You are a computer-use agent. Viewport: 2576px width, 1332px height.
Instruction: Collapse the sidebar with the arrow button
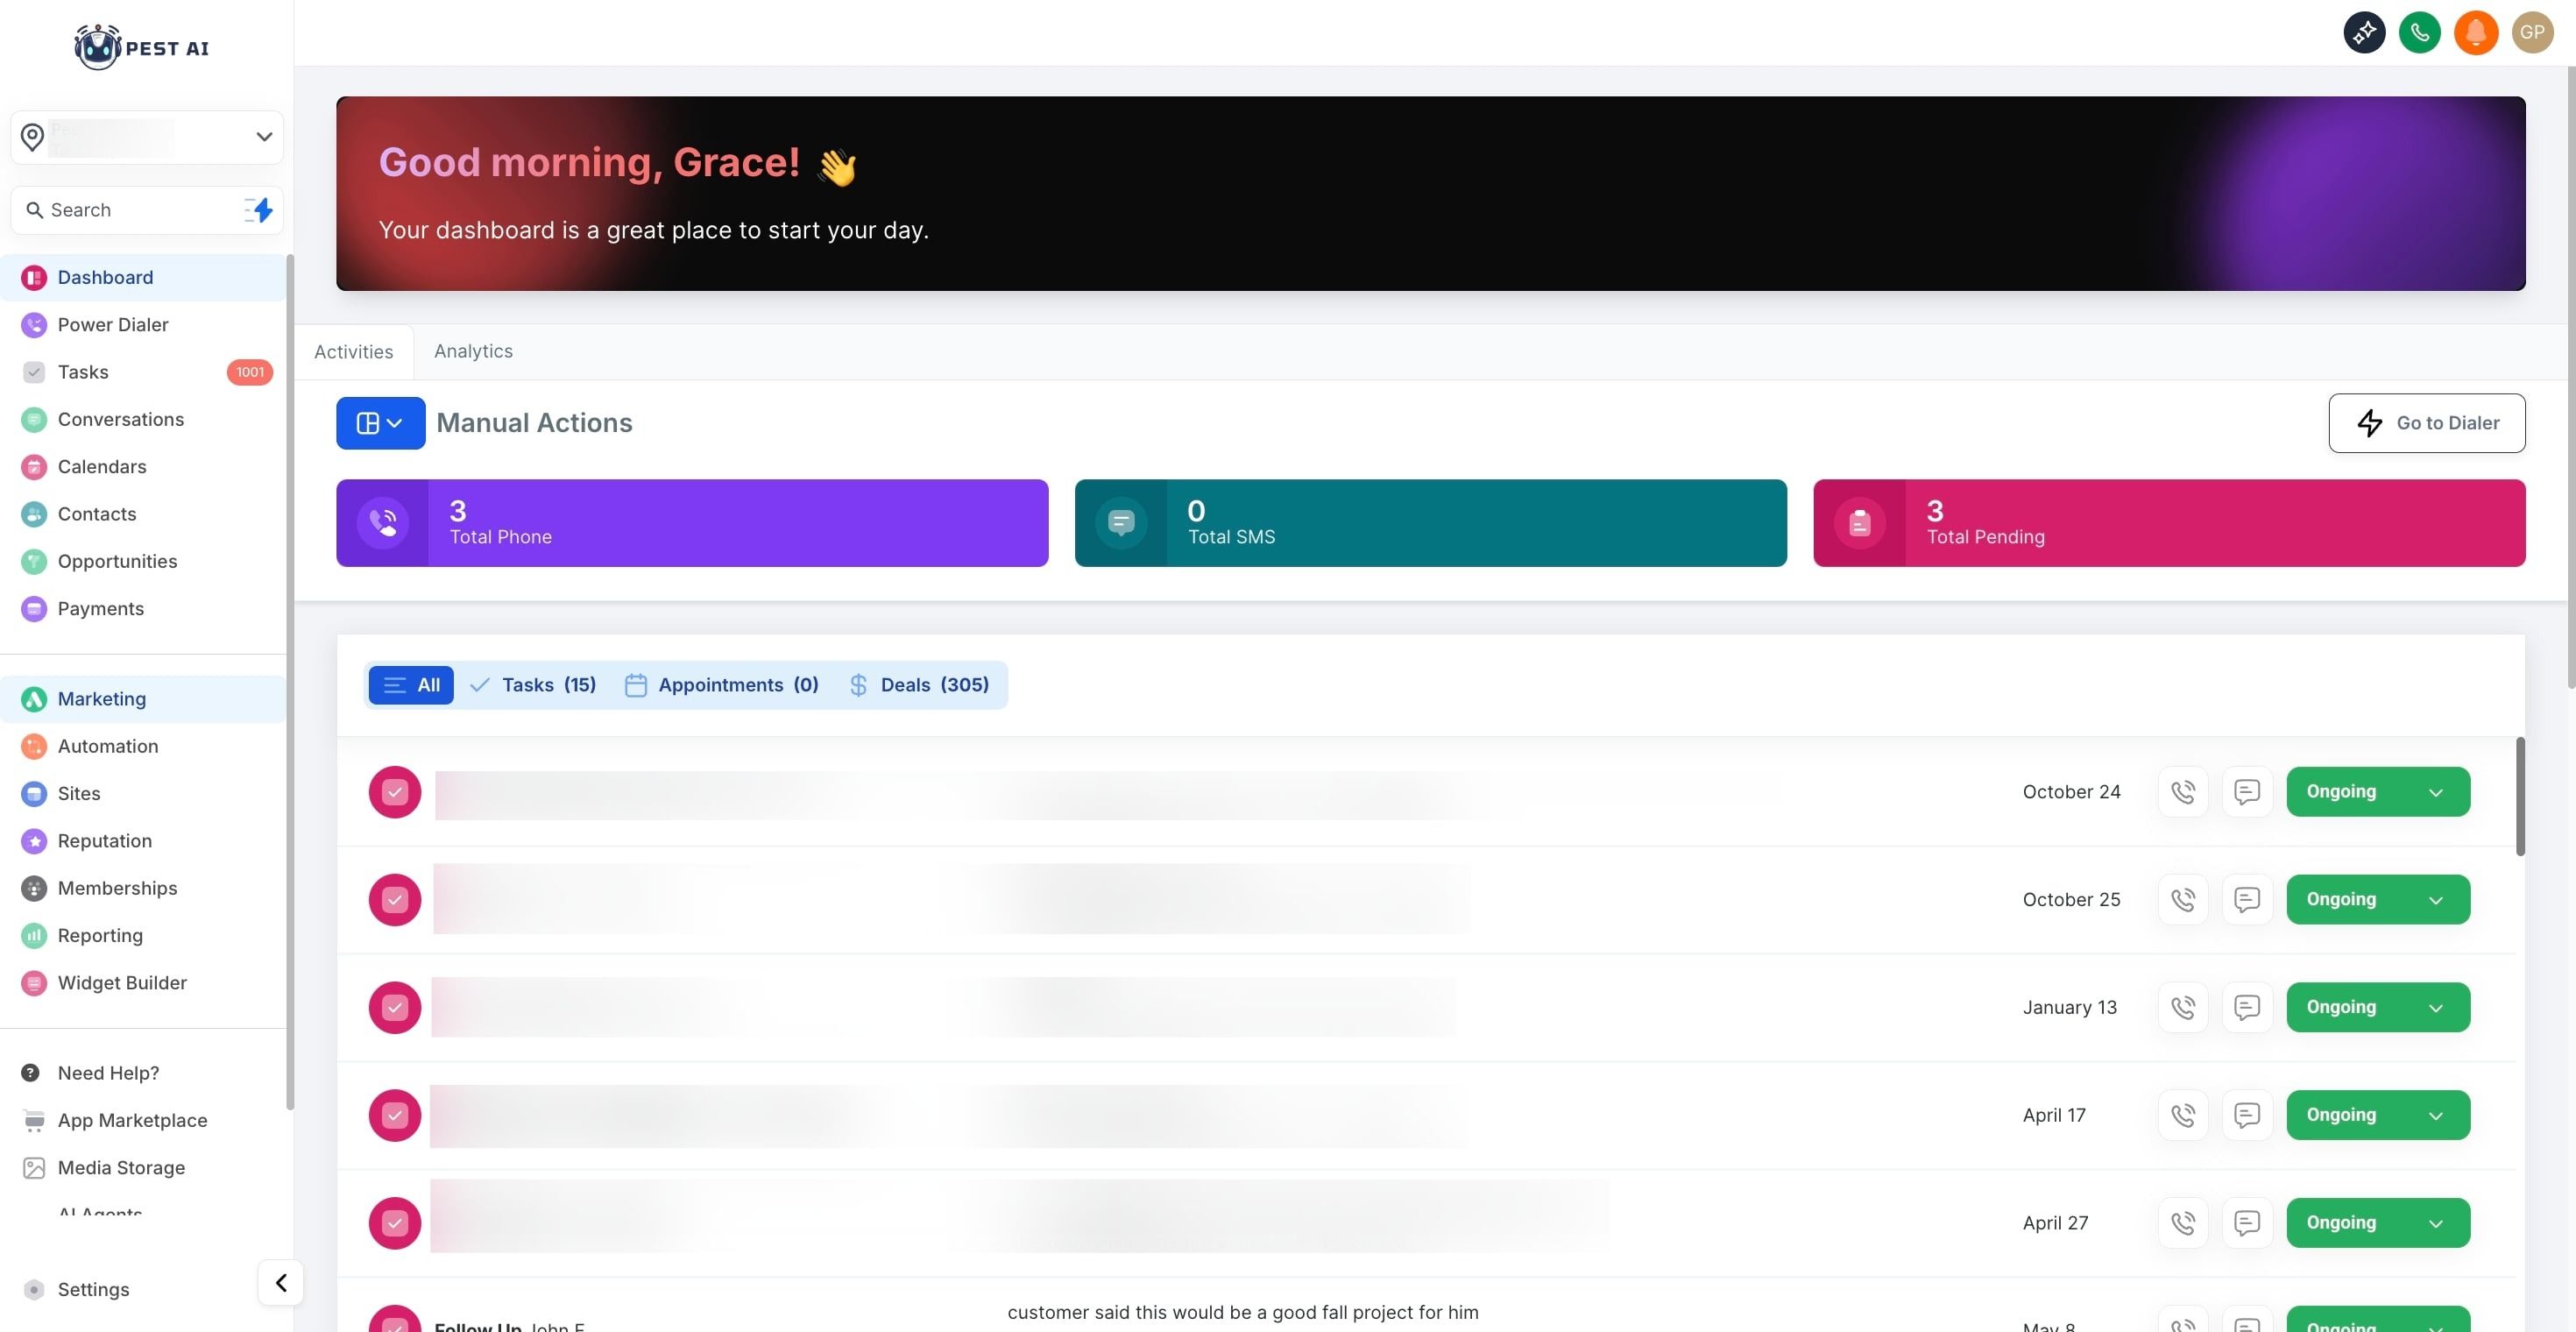click(281, 1283)
